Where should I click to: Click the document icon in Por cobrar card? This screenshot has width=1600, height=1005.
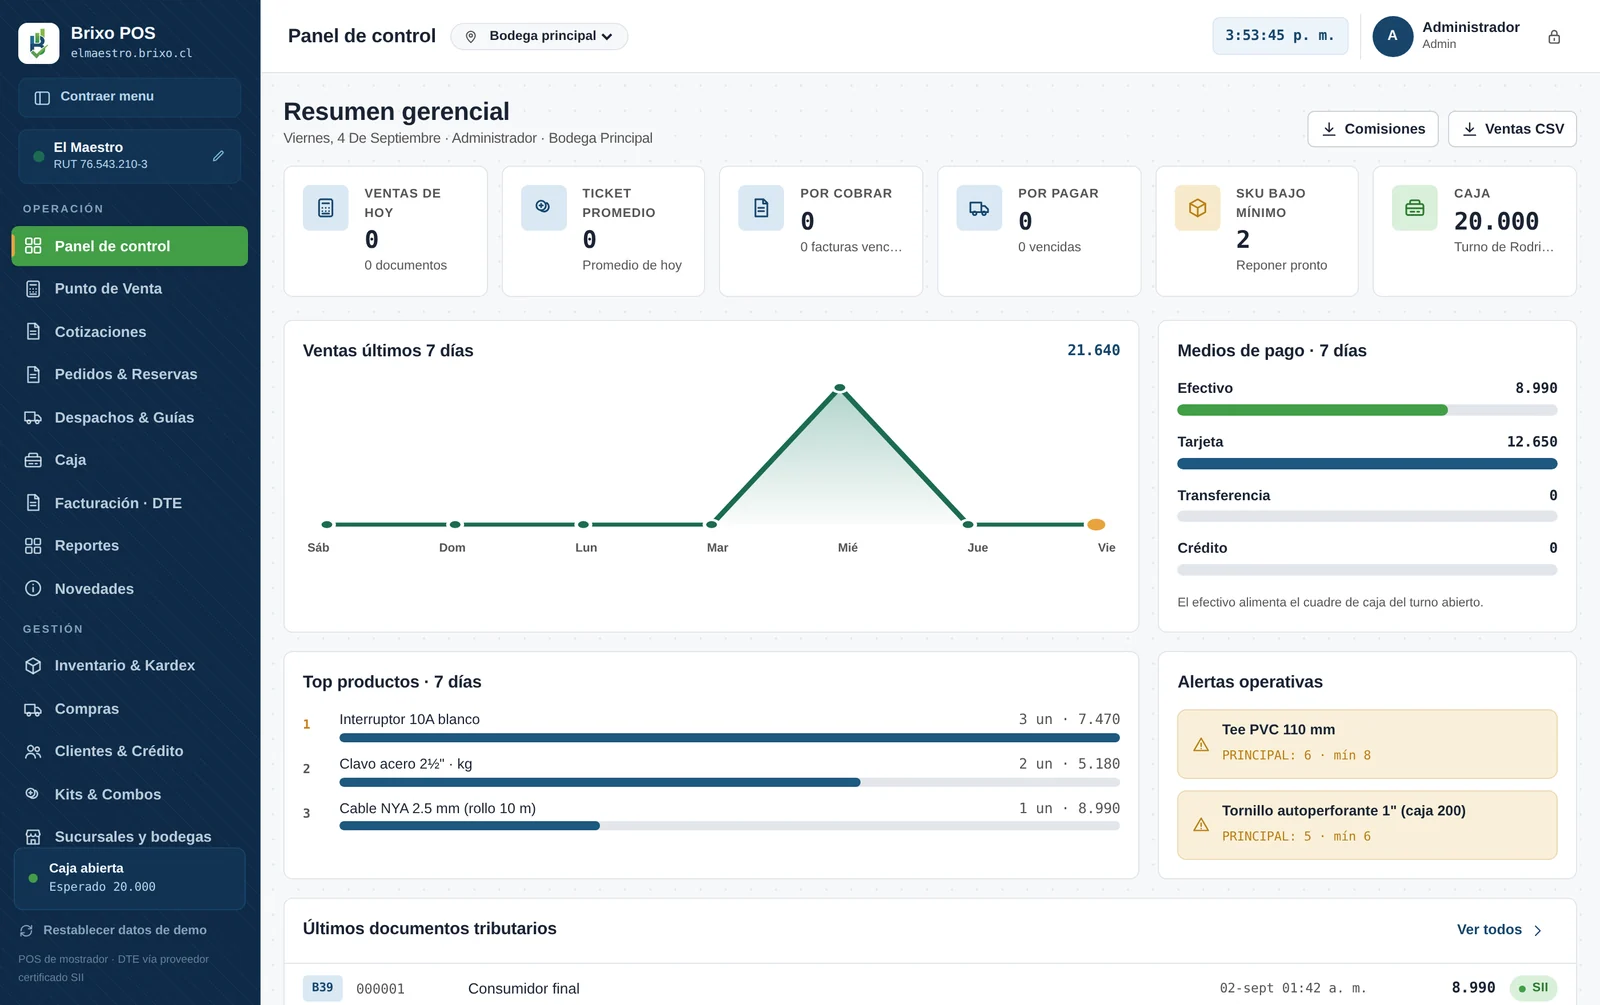(x=761, y=208)
